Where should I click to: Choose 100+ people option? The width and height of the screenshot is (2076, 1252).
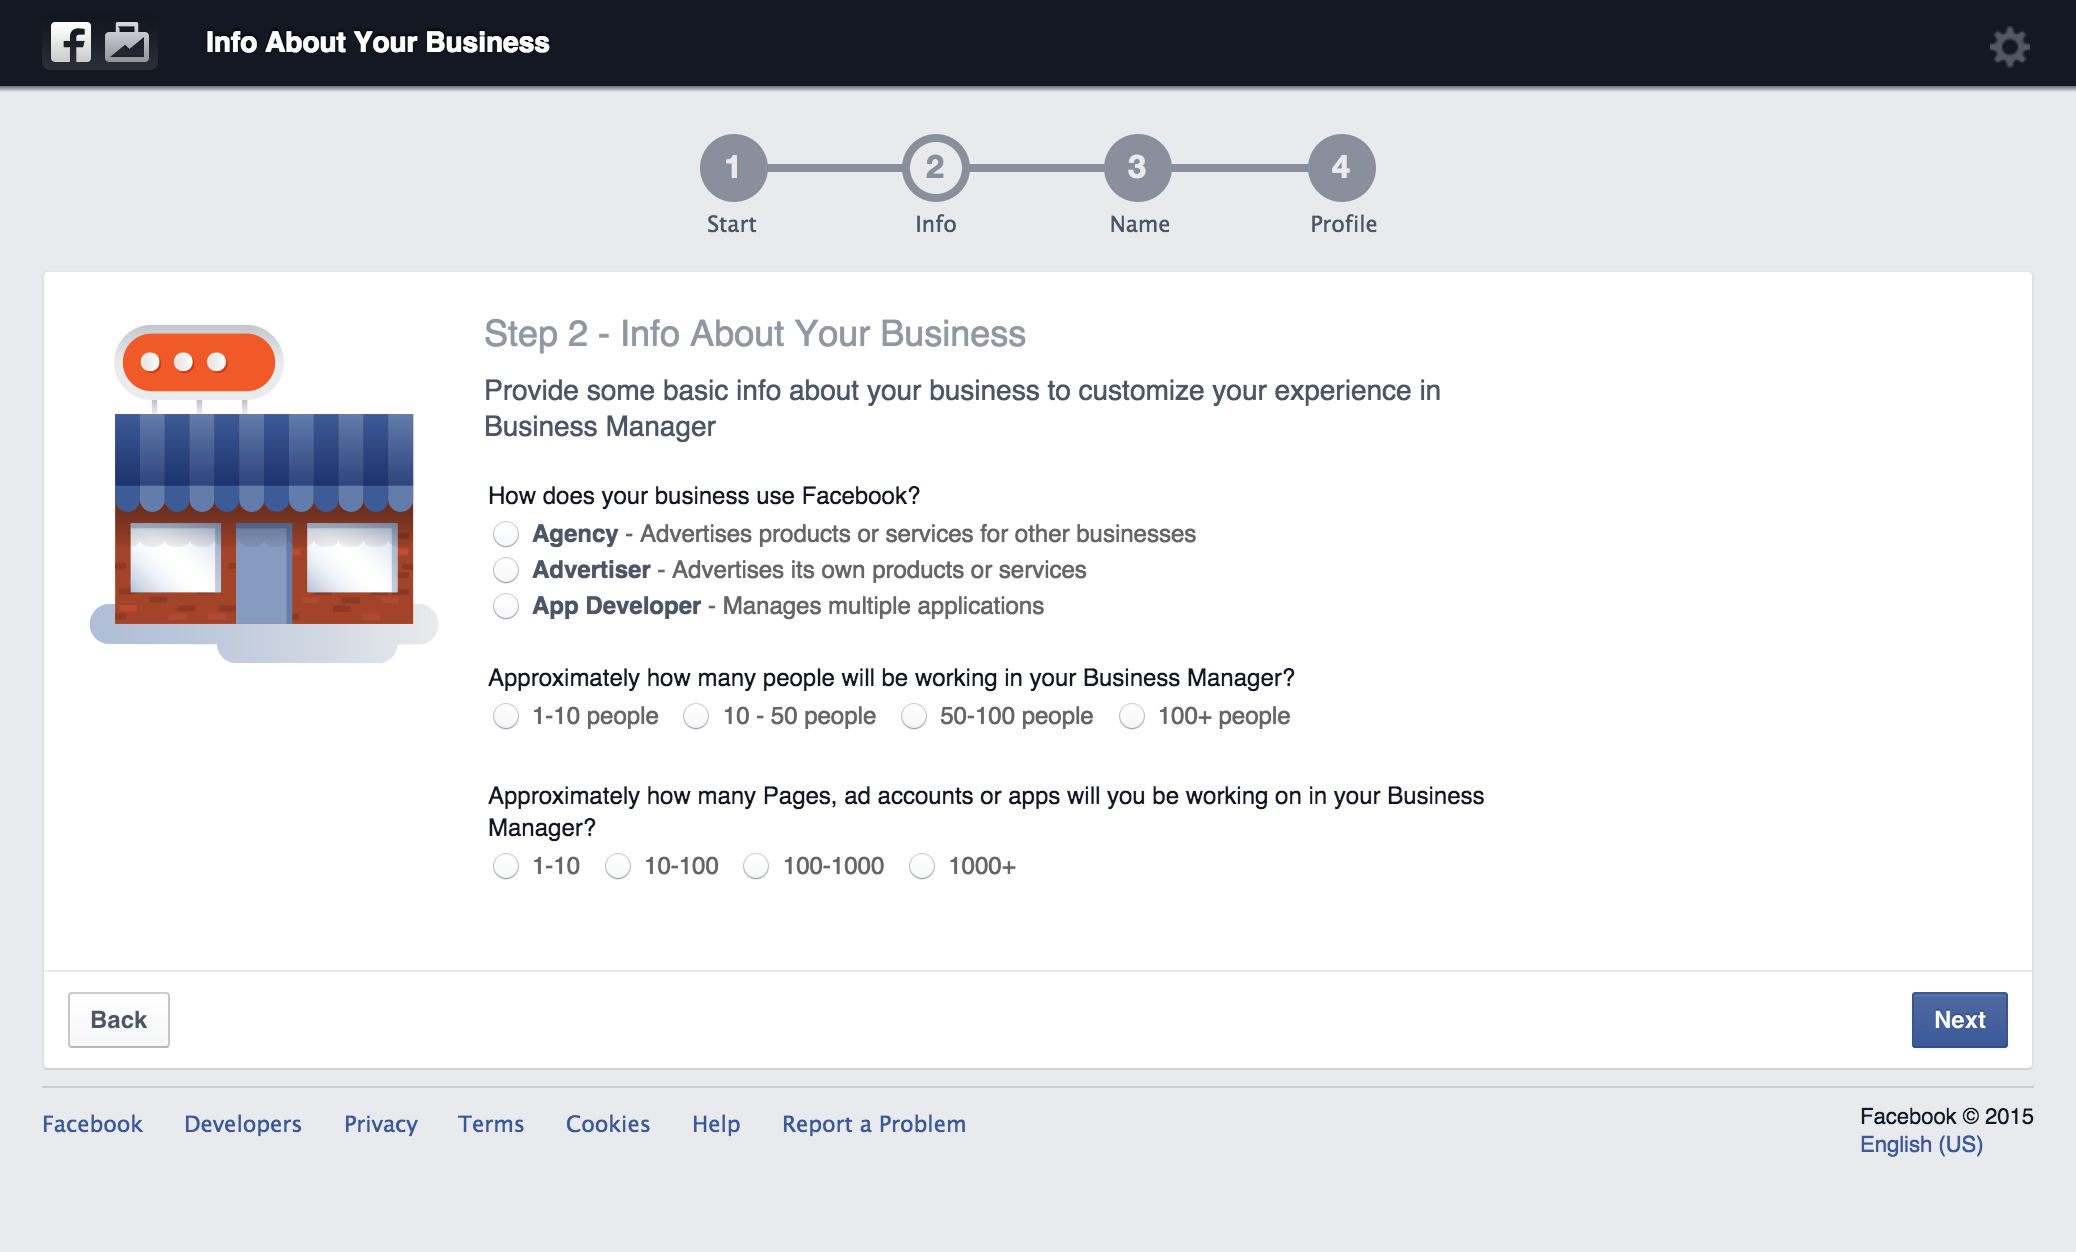pyautogui.click(x=1132, y=716)
